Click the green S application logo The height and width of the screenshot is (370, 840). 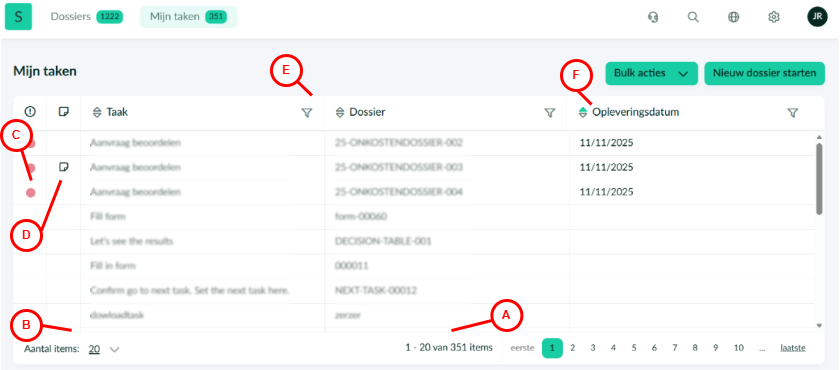point(19,17)
